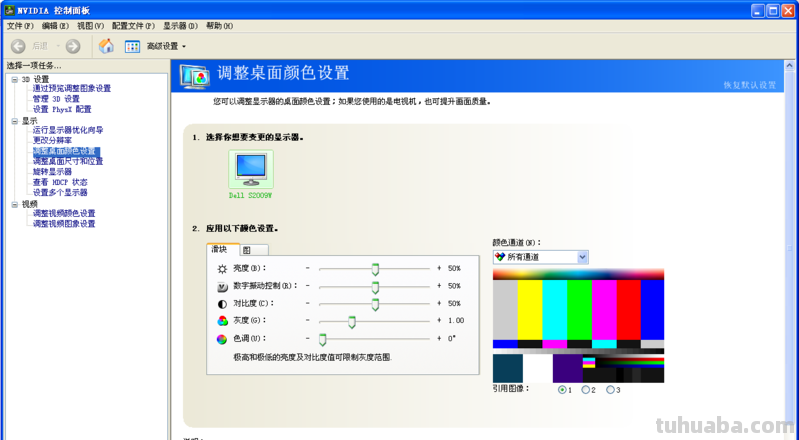Screen dimensions: 799x440
Task: Click the color bars reference image
Action: coord(578,326)
